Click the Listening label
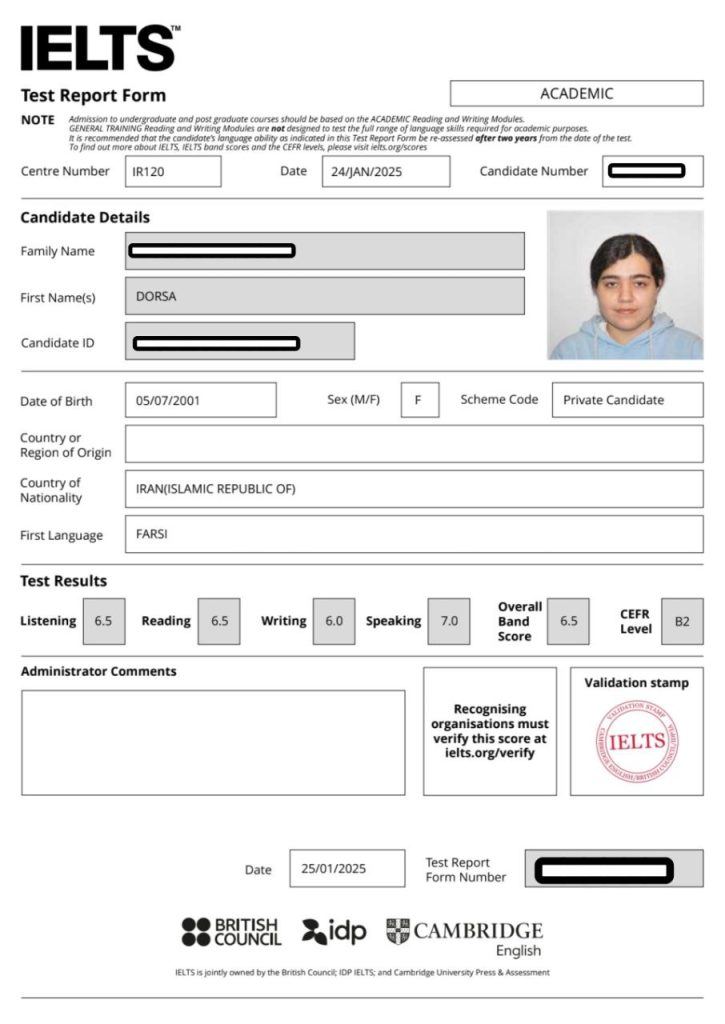This screenshot has width=725, height=1024. coord(48,621)
